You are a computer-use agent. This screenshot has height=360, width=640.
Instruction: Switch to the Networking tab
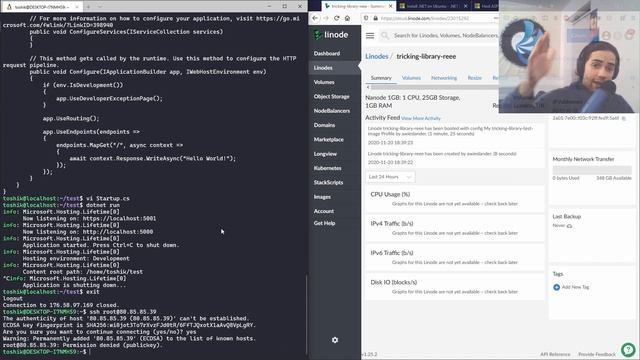[444, 78]
